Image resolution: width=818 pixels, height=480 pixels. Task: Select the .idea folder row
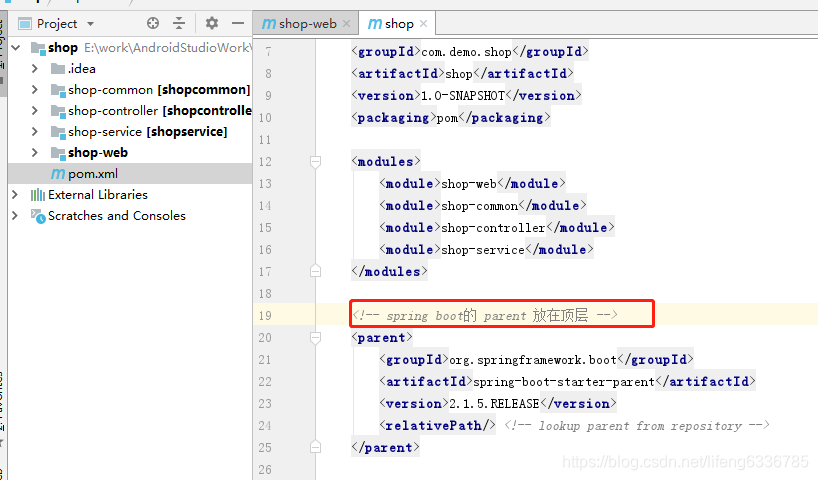[x=130, y=69]
